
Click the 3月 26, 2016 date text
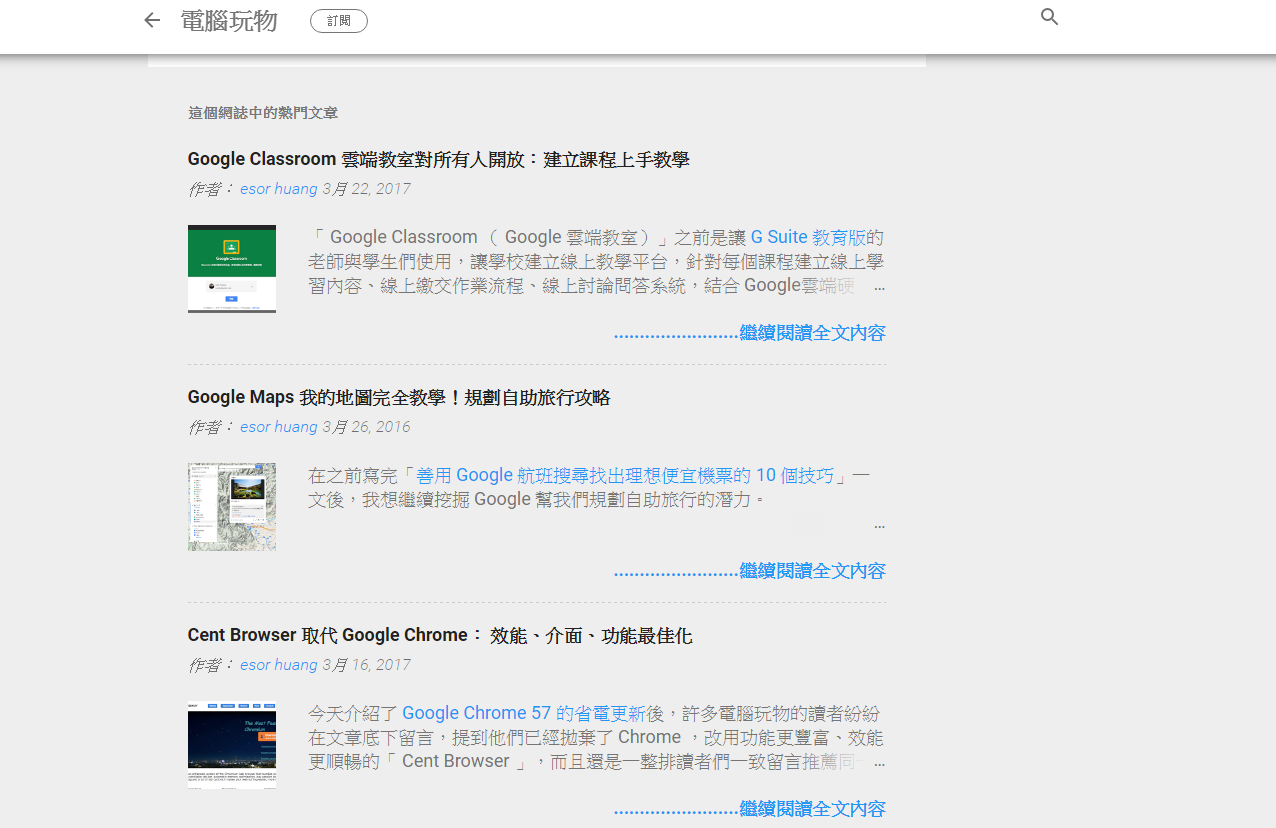tap(366, 427)
